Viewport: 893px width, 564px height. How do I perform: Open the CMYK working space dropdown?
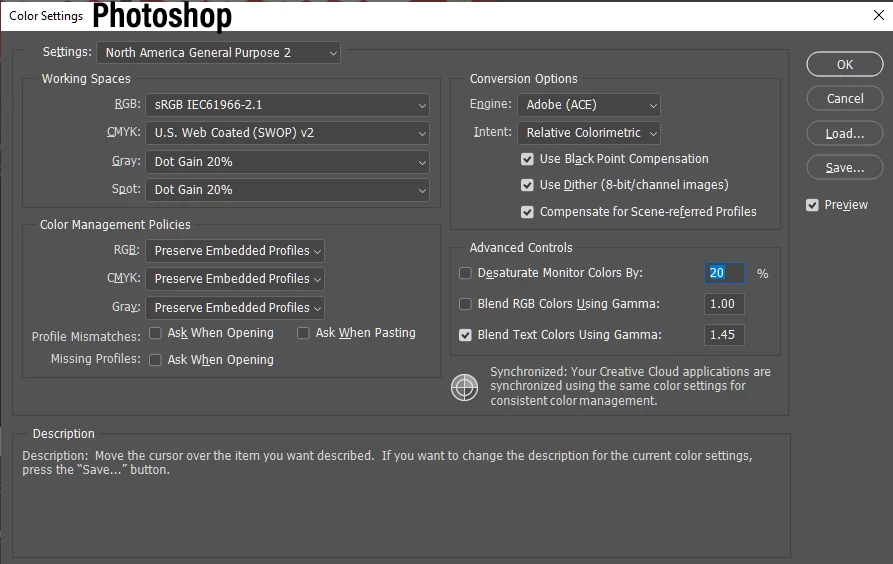pyautogui.click(x=288, y=133)
